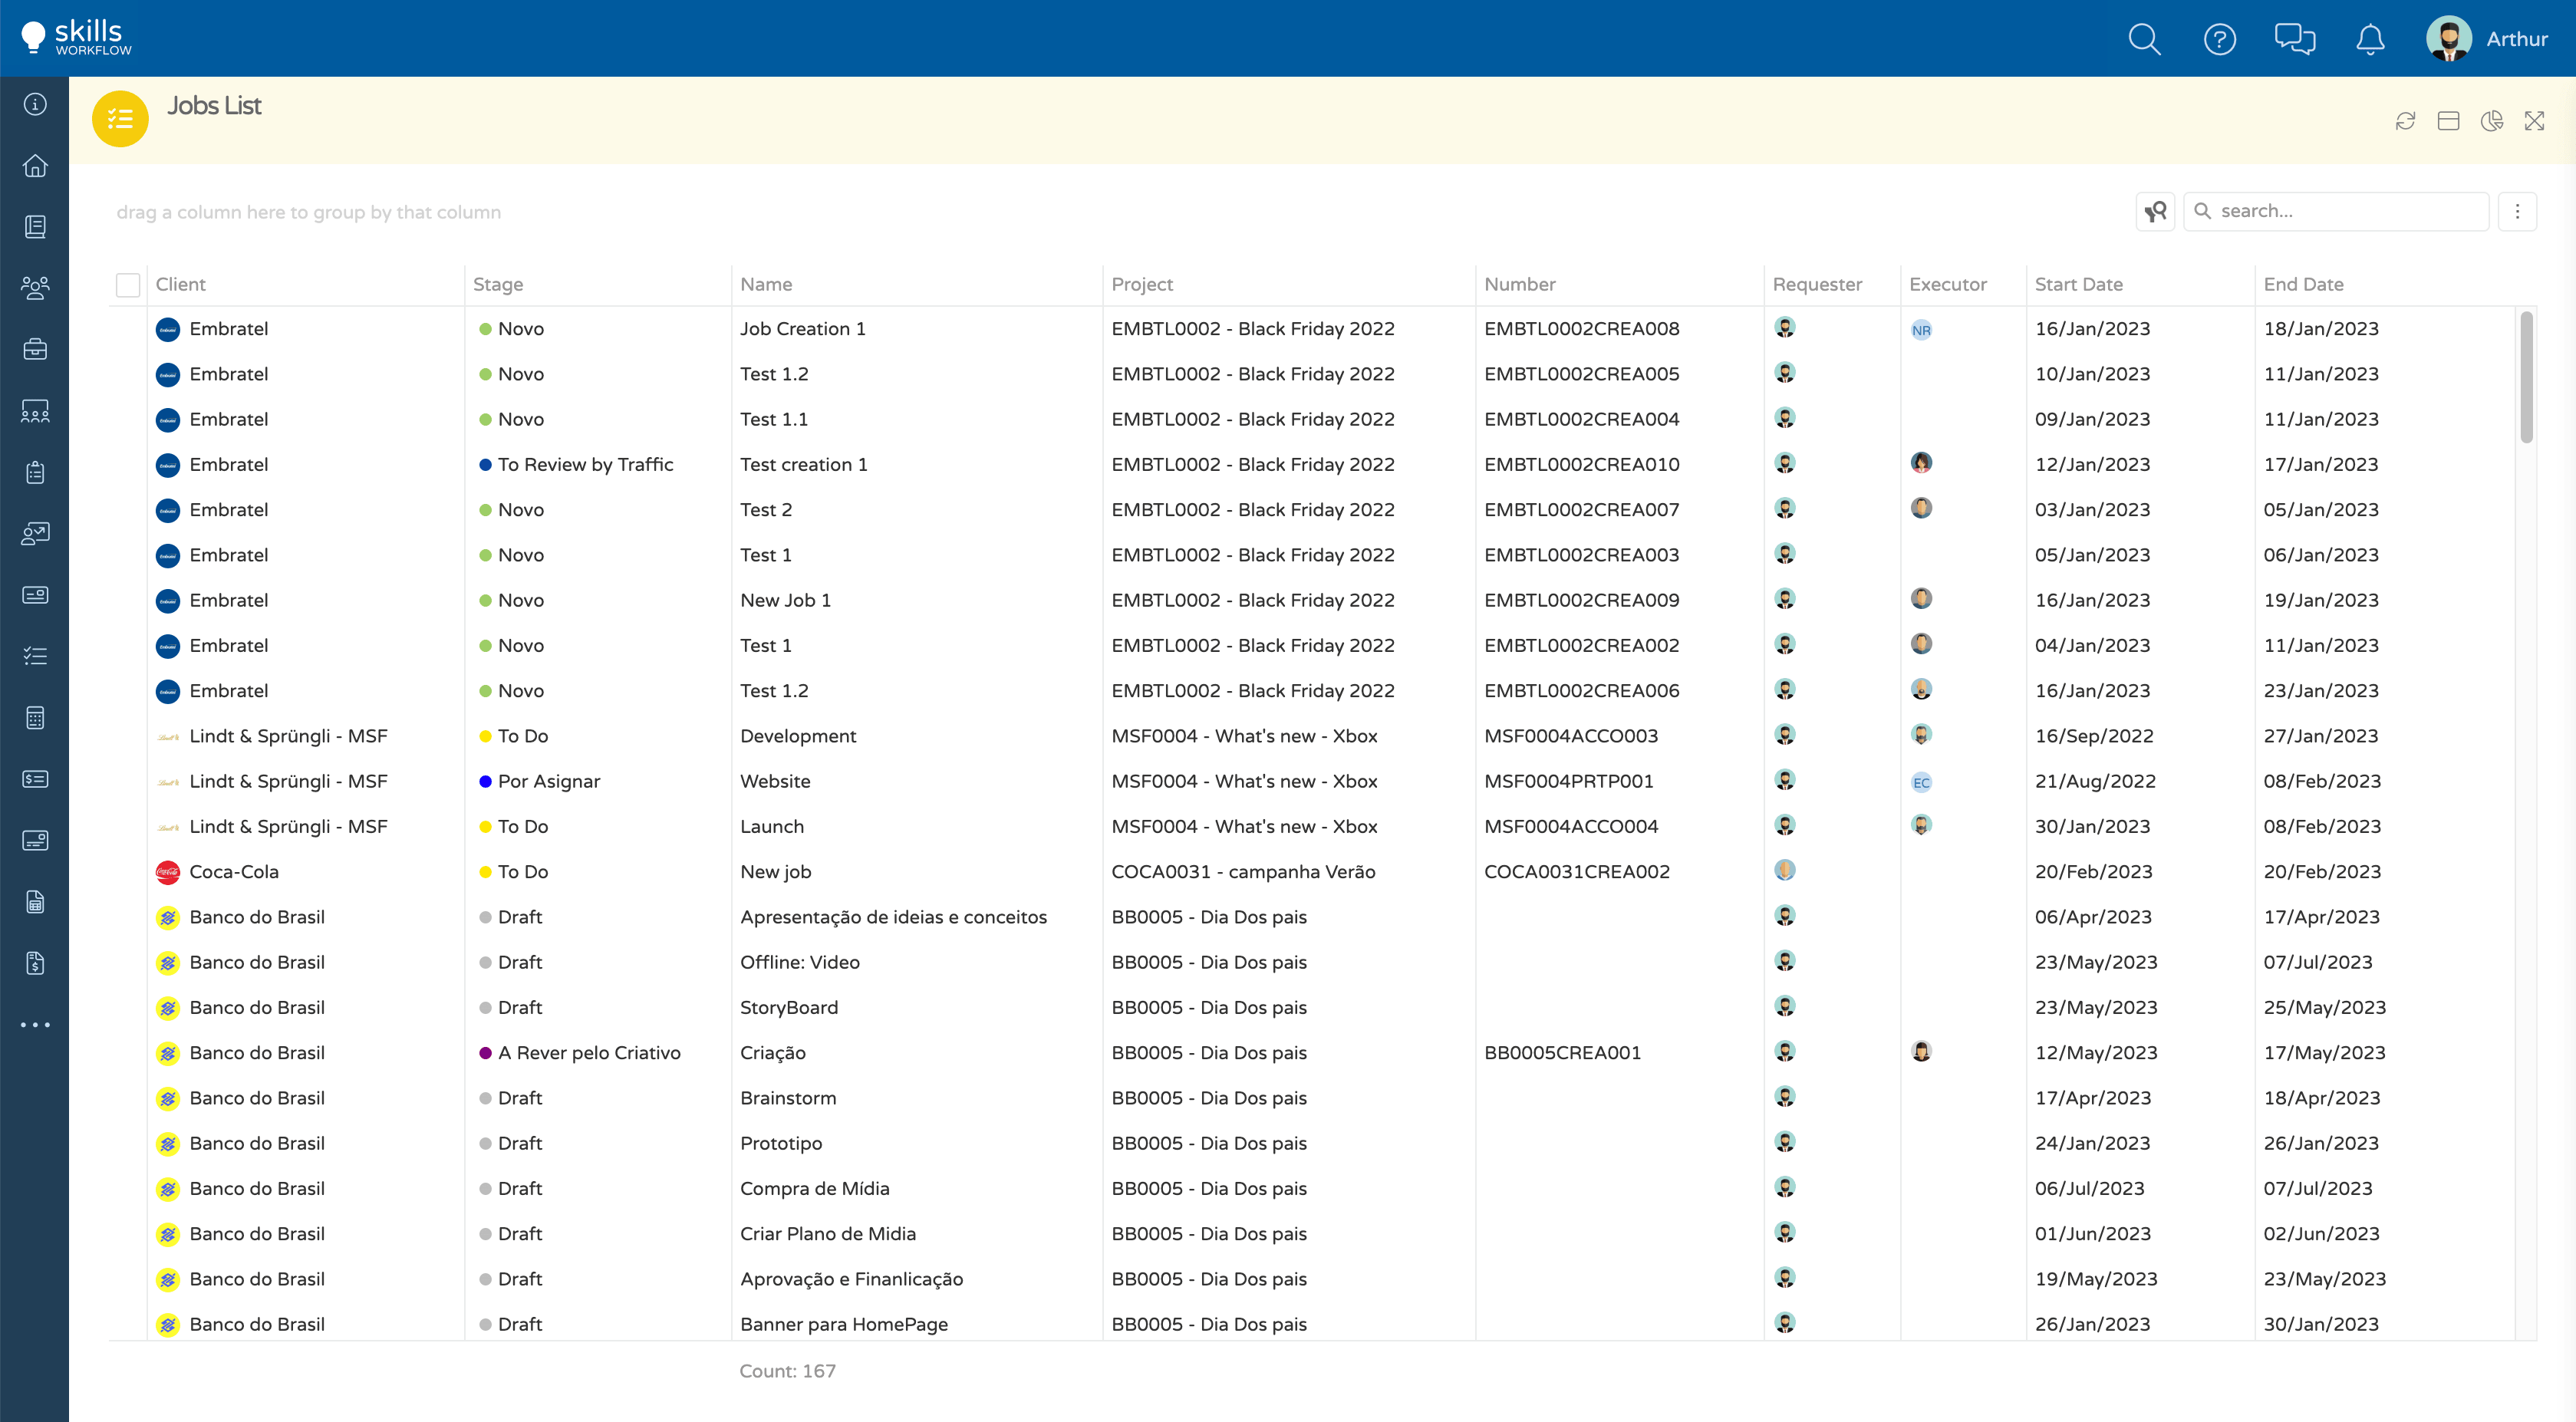Screen dimensions: 2576x1422
Task: Open the info icon in the sidebar
Action: coord(35,104)
